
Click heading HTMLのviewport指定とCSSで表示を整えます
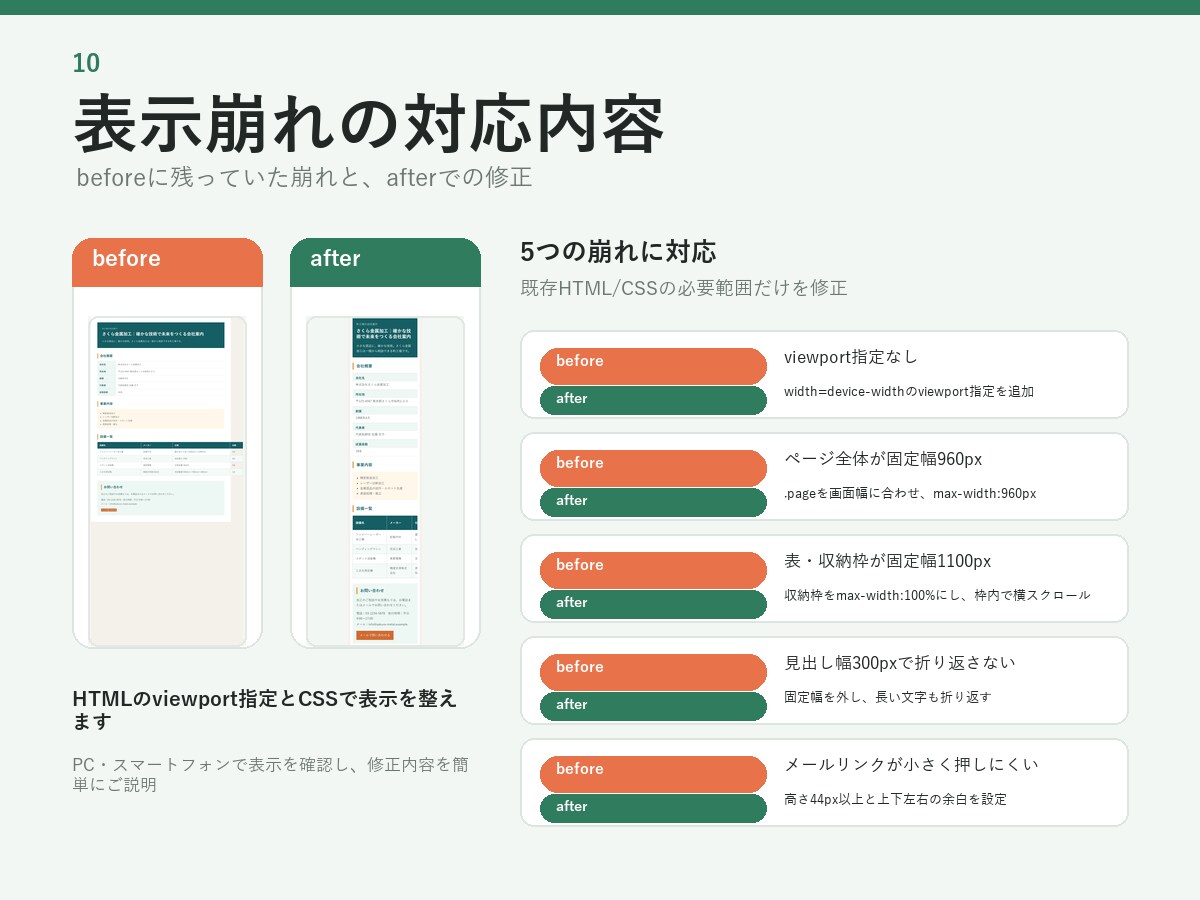(x=265, y=710)
